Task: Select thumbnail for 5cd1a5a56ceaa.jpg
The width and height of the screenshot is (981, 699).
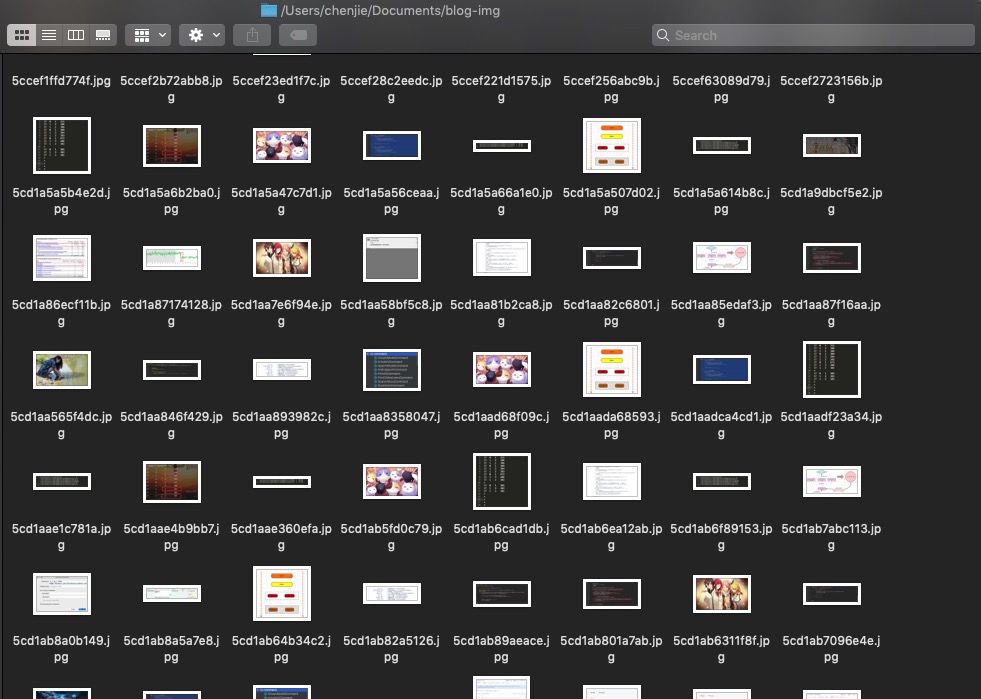Action: tap(392, 145)
